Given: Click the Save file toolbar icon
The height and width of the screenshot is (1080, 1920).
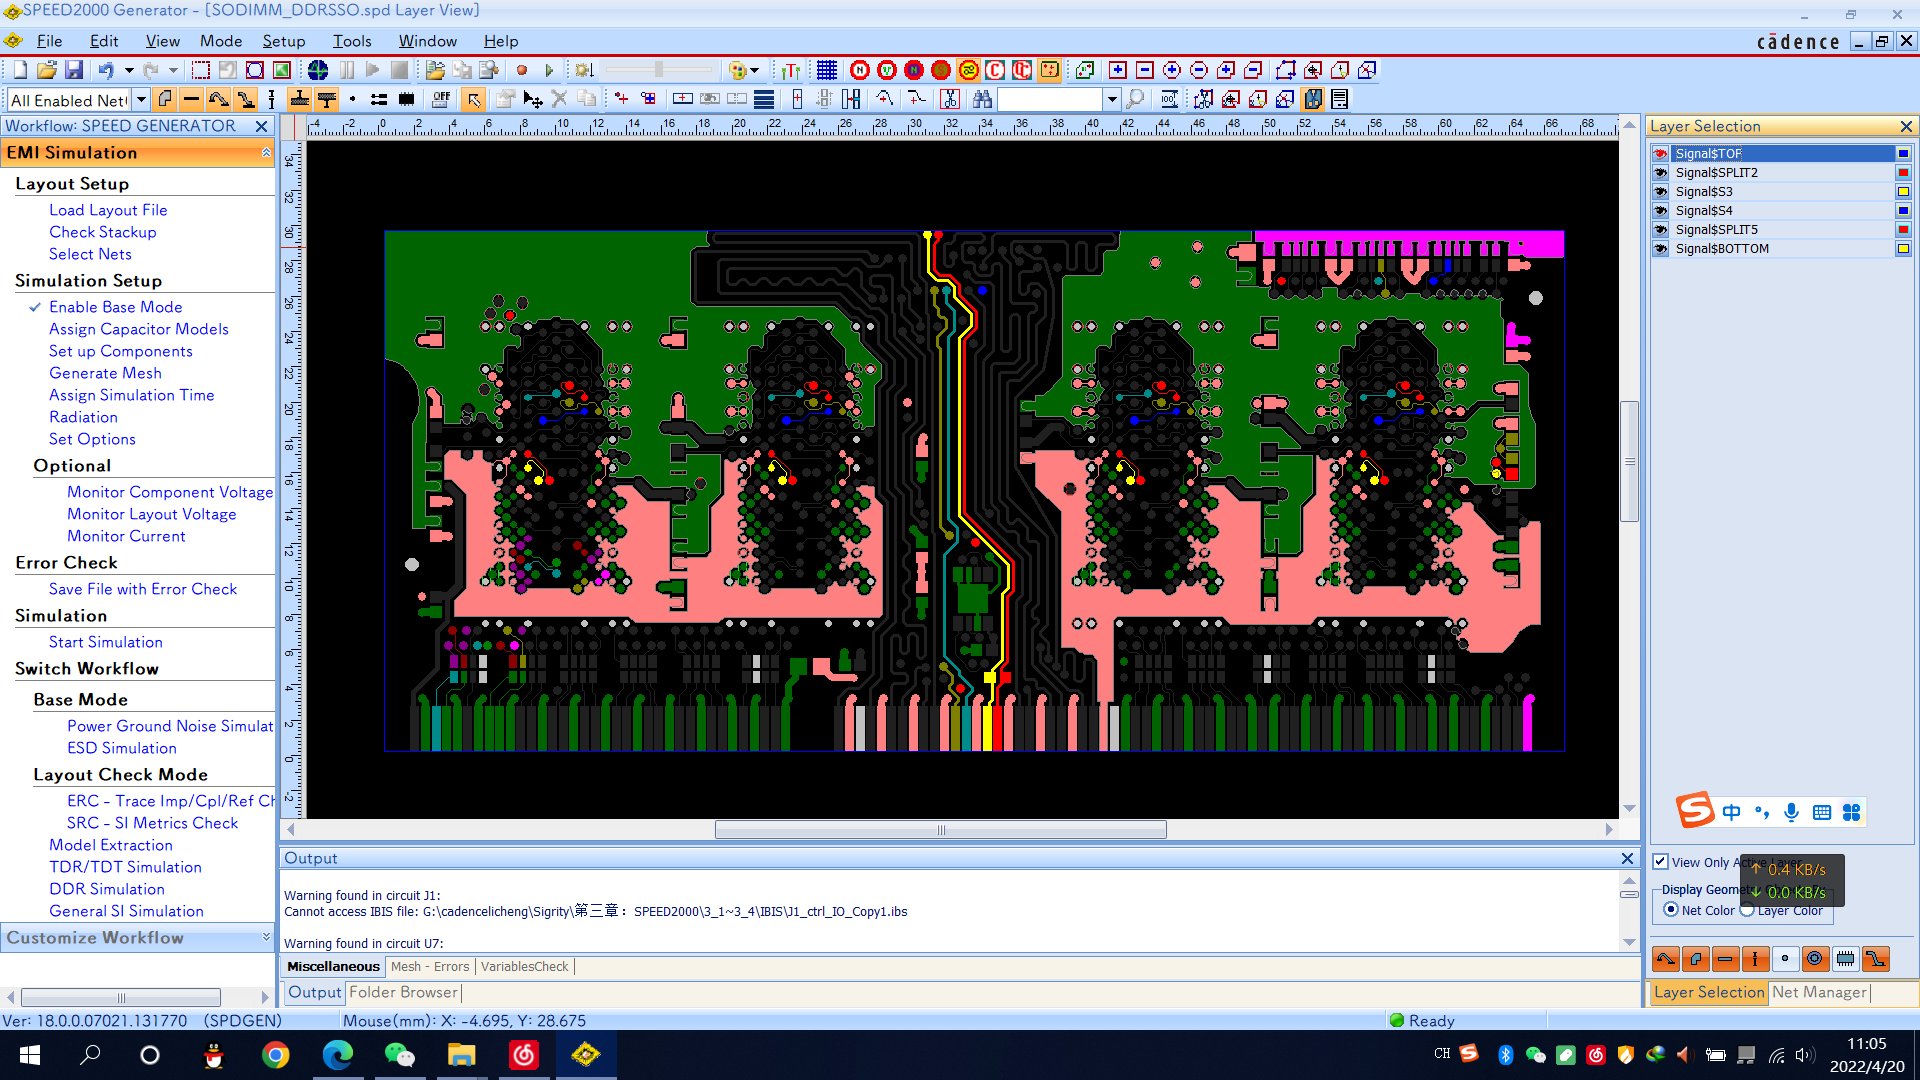Looking at the screenshot, I should (x=74, y=70).
